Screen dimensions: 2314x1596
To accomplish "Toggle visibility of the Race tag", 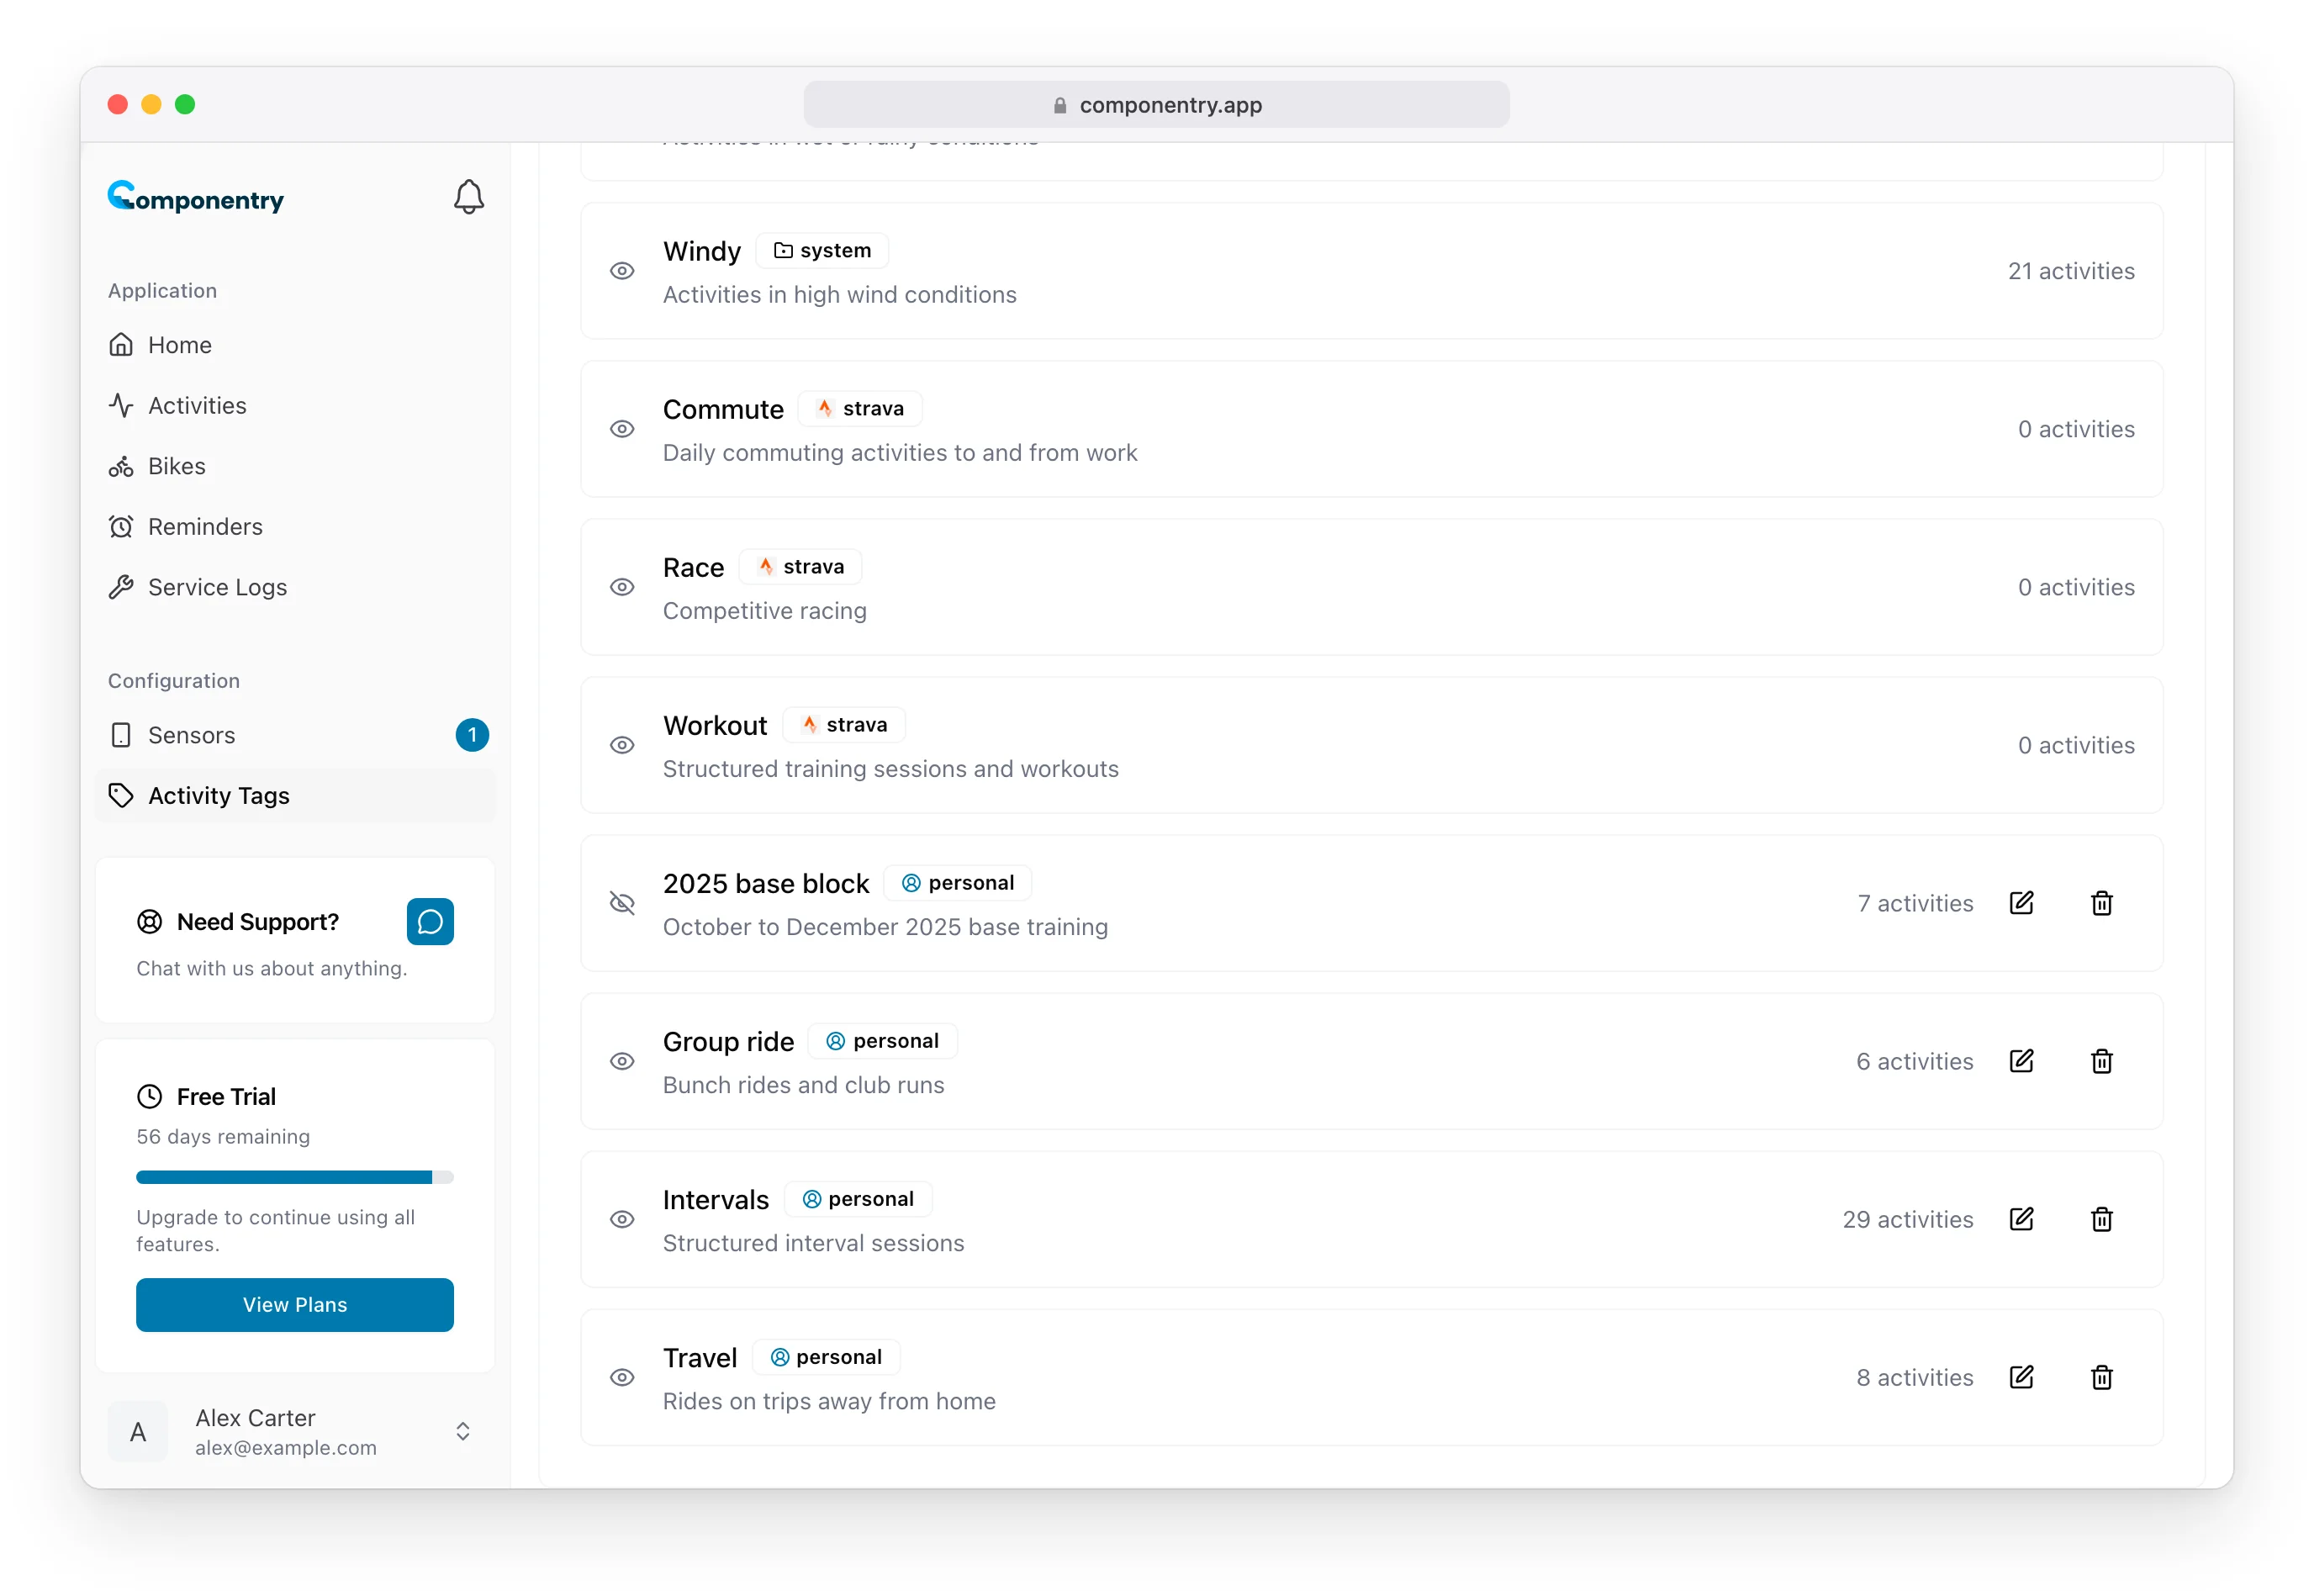I will tap(622, 587).
